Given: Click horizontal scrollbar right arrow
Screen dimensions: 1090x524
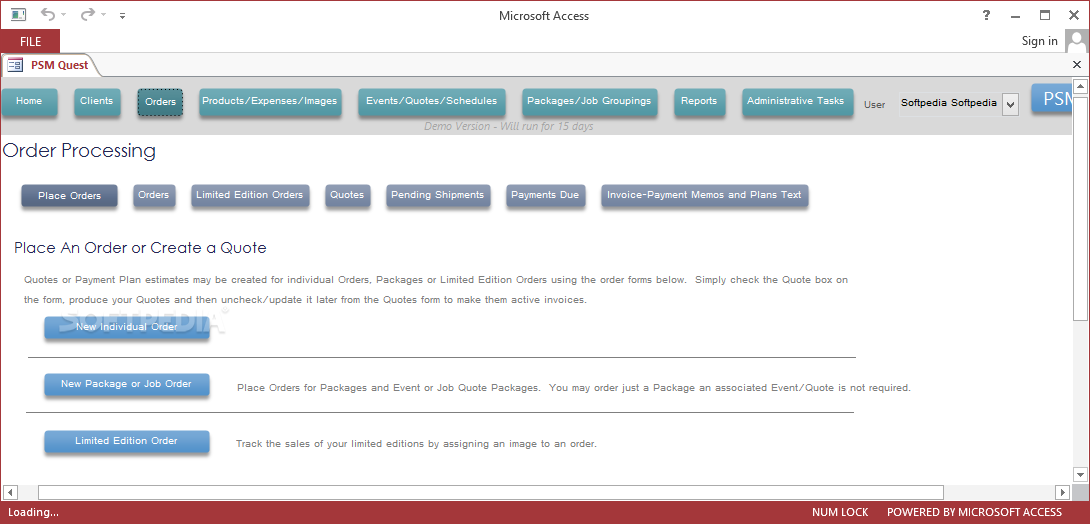Looking at the screenshot, I should coord(1062,493).
